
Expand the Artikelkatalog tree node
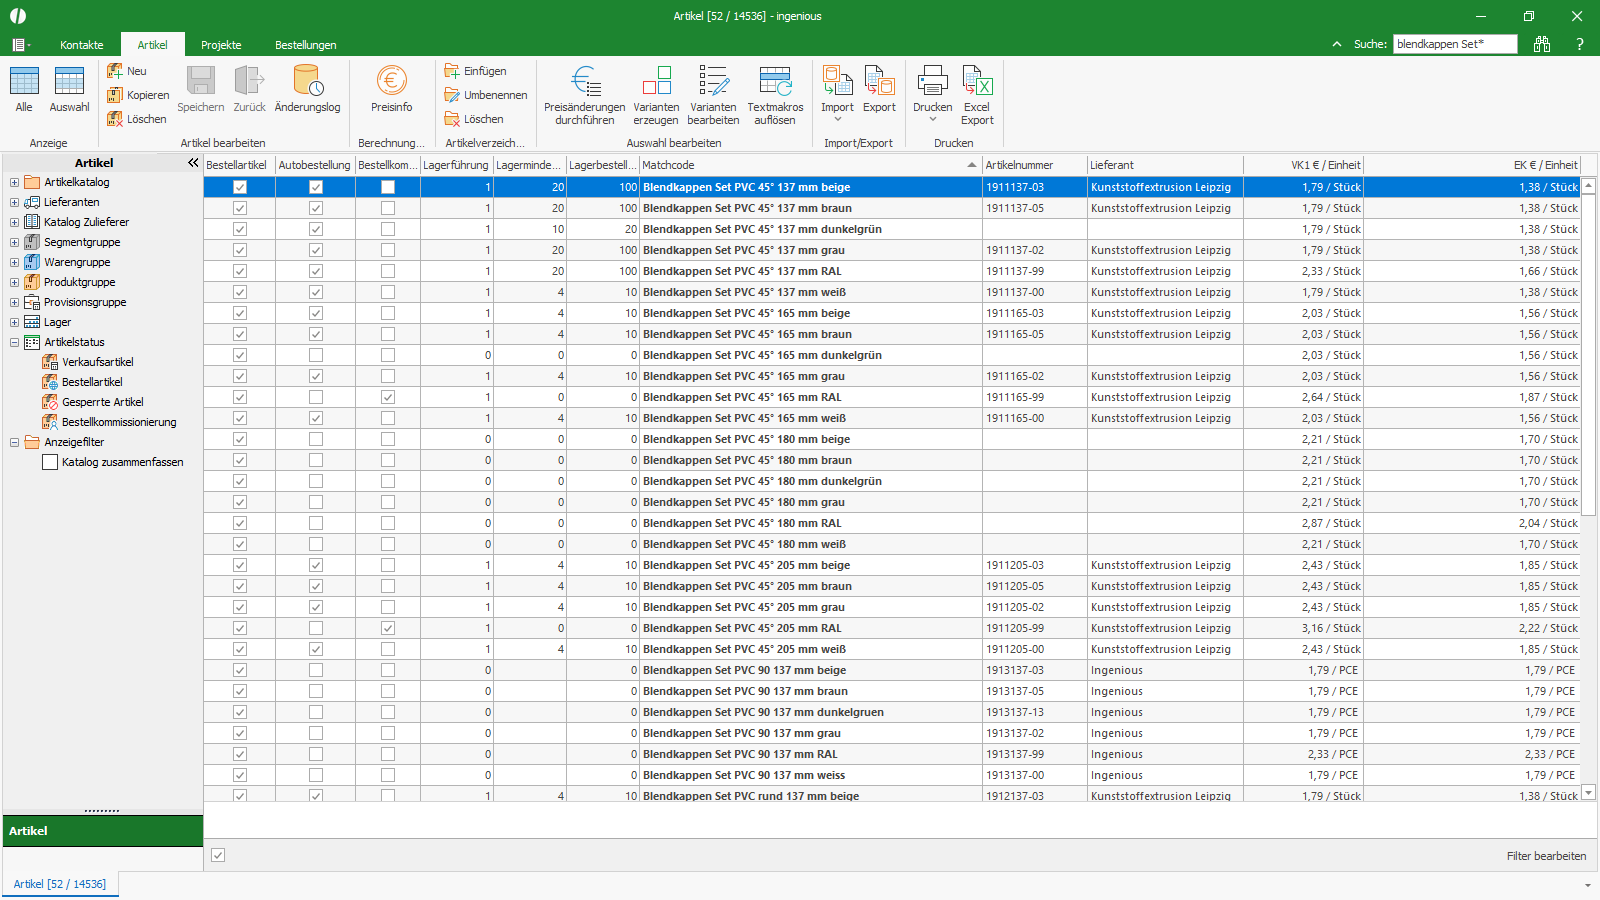pyautogui.click(x=14, y=182)
